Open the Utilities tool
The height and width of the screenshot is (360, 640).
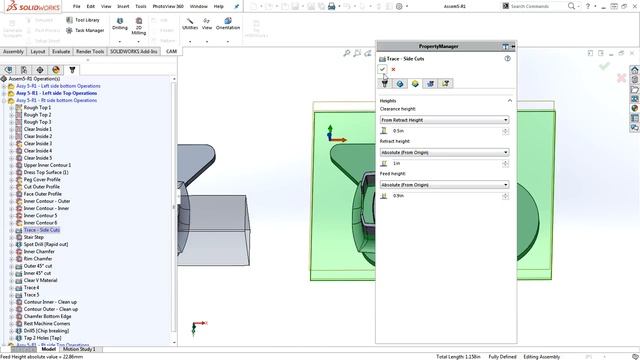[x=190, y=24]
